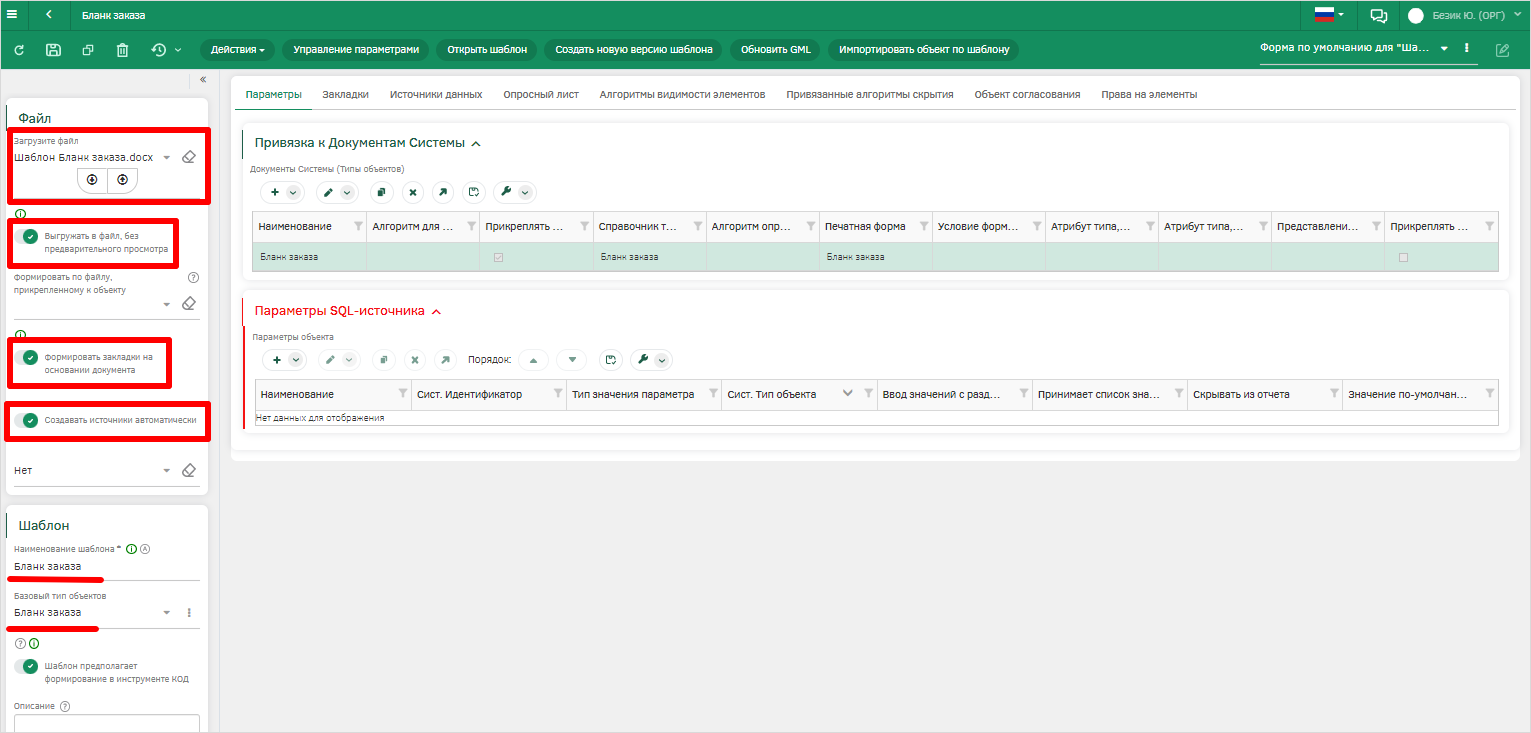Switch to Алгоритмы видимости элементов tab
Viewport: 1531px width, 733px height.
click(682, 94)
